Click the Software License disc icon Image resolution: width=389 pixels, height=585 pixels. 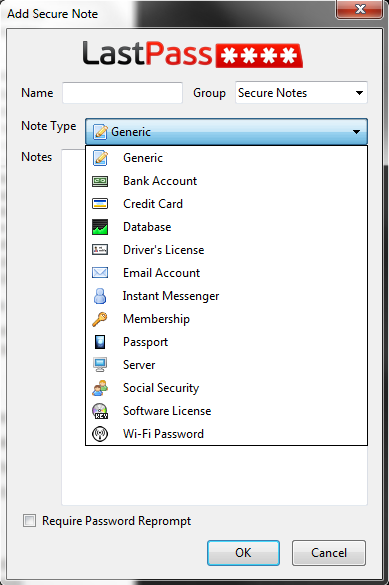(100, 411)
